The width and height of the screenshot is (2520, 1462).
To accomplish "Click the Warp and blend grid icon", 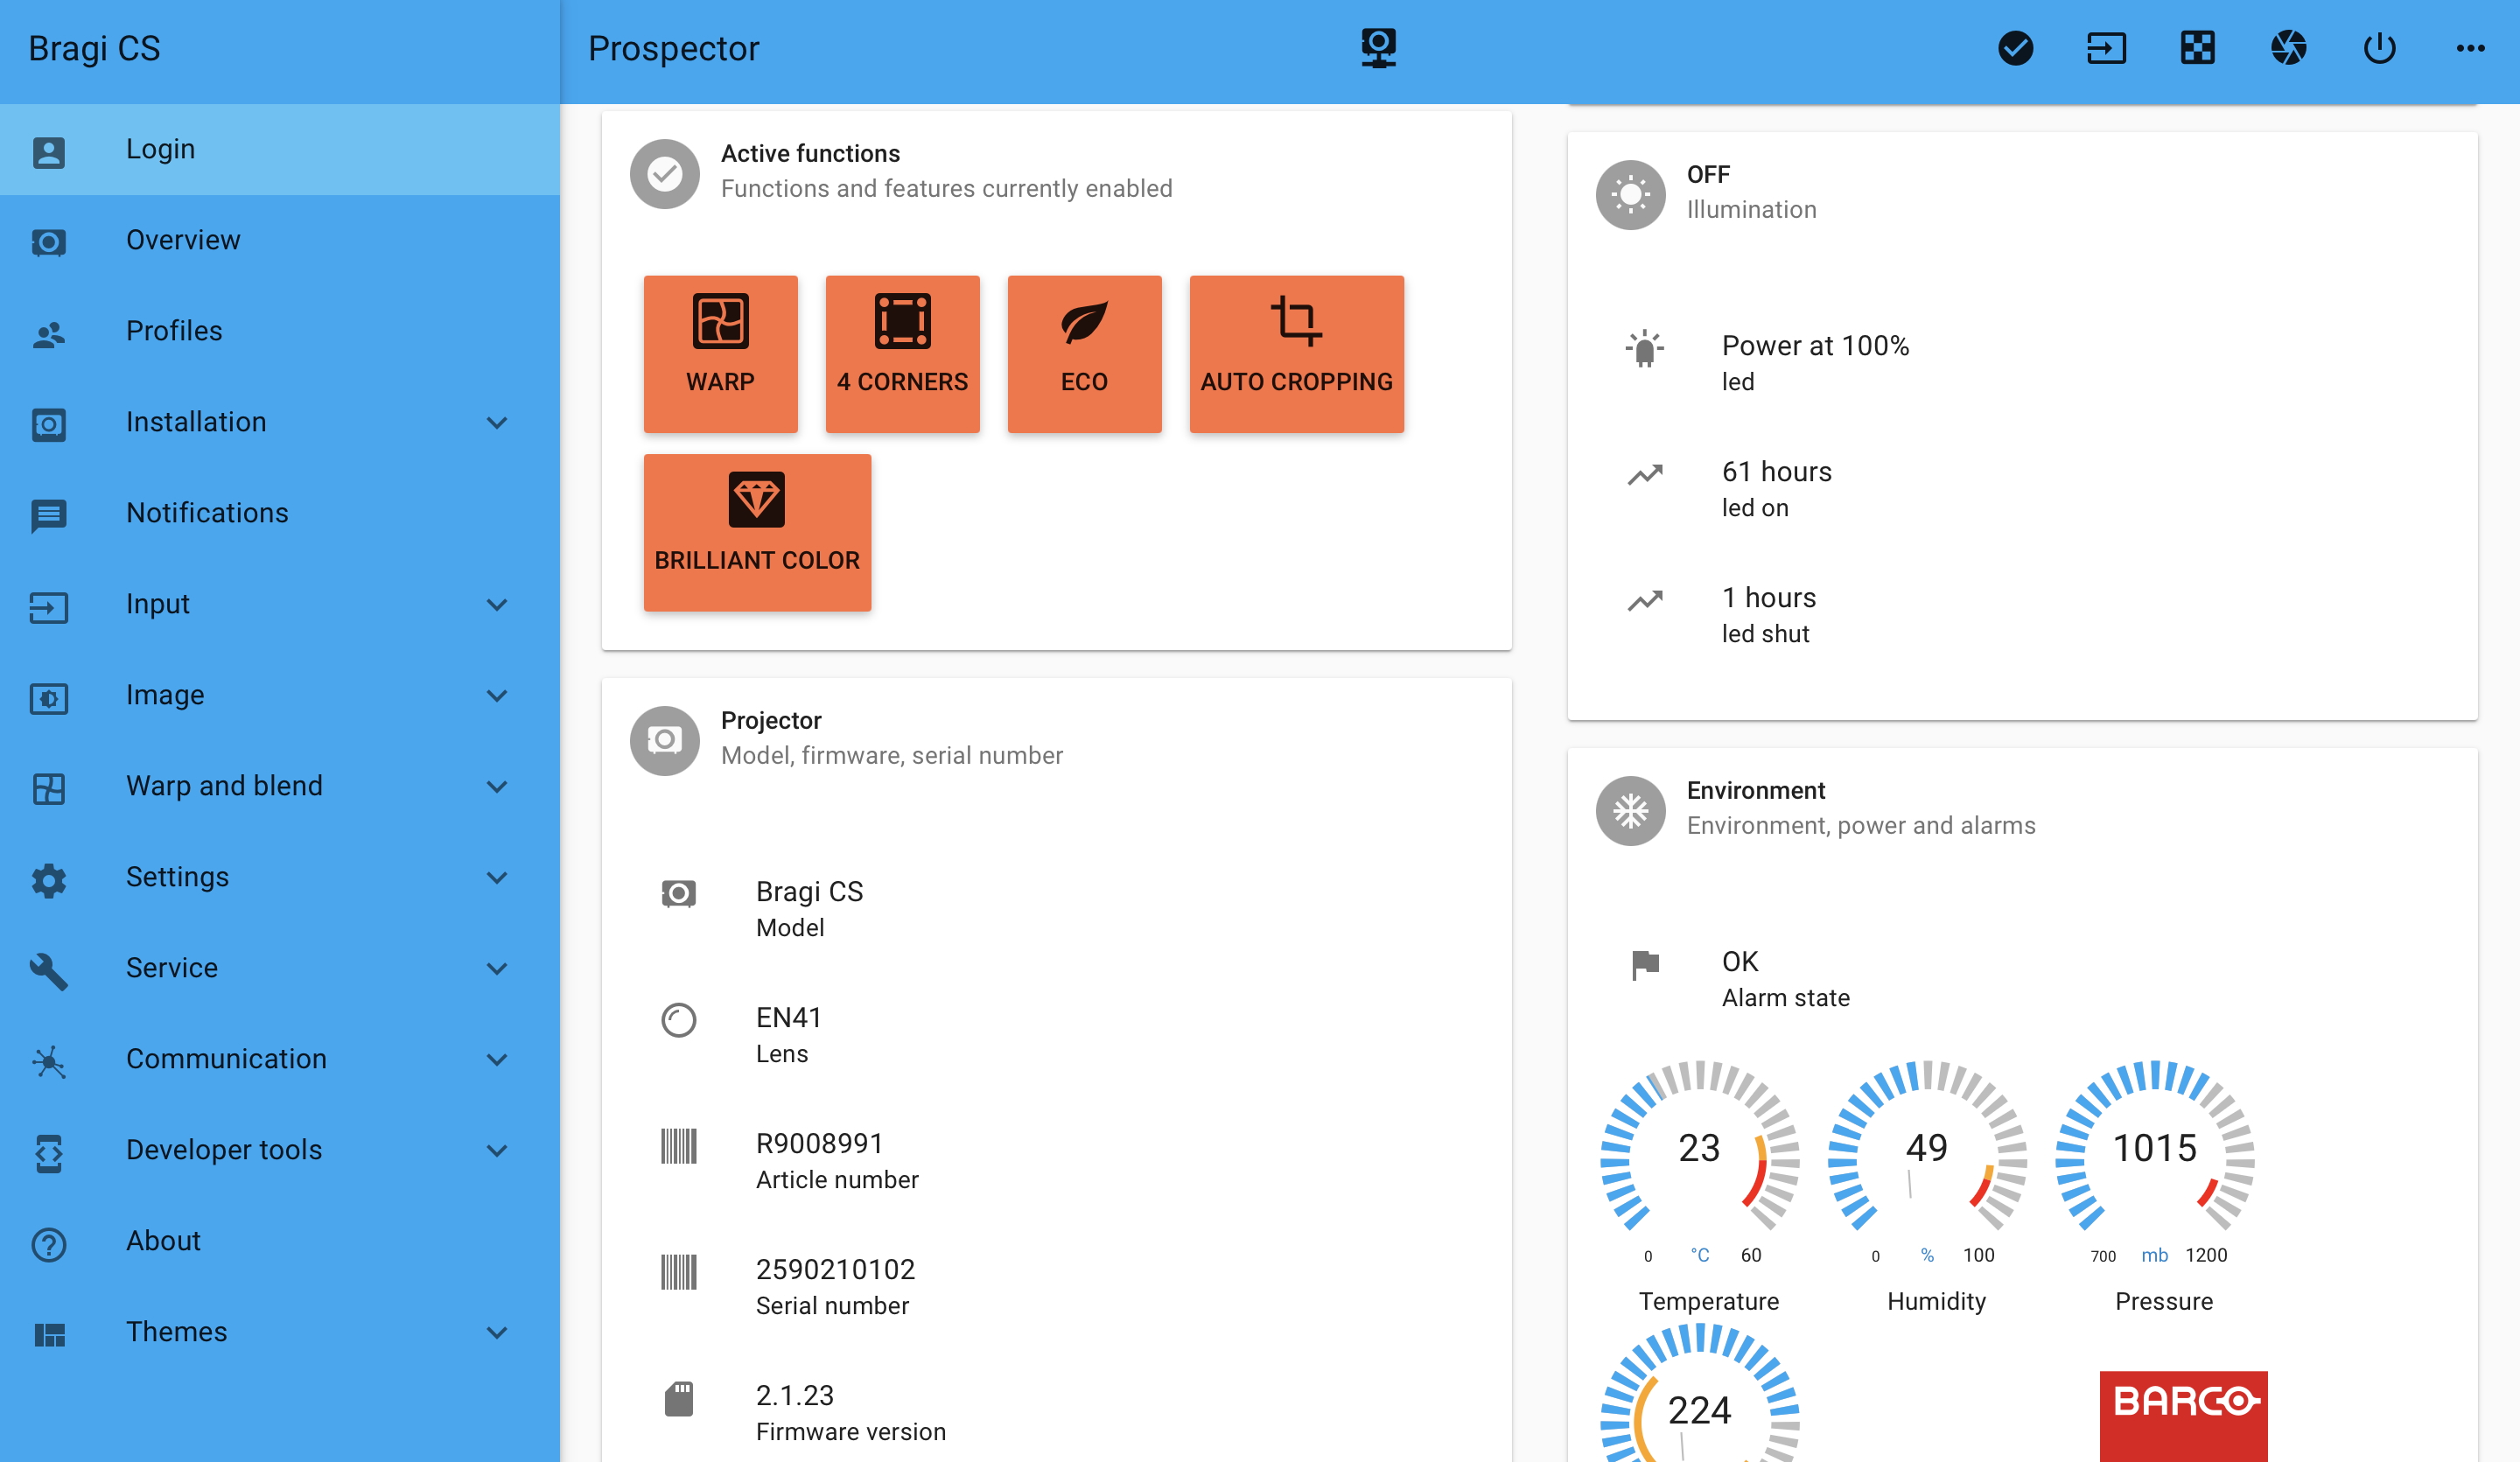I will point(49,788).
